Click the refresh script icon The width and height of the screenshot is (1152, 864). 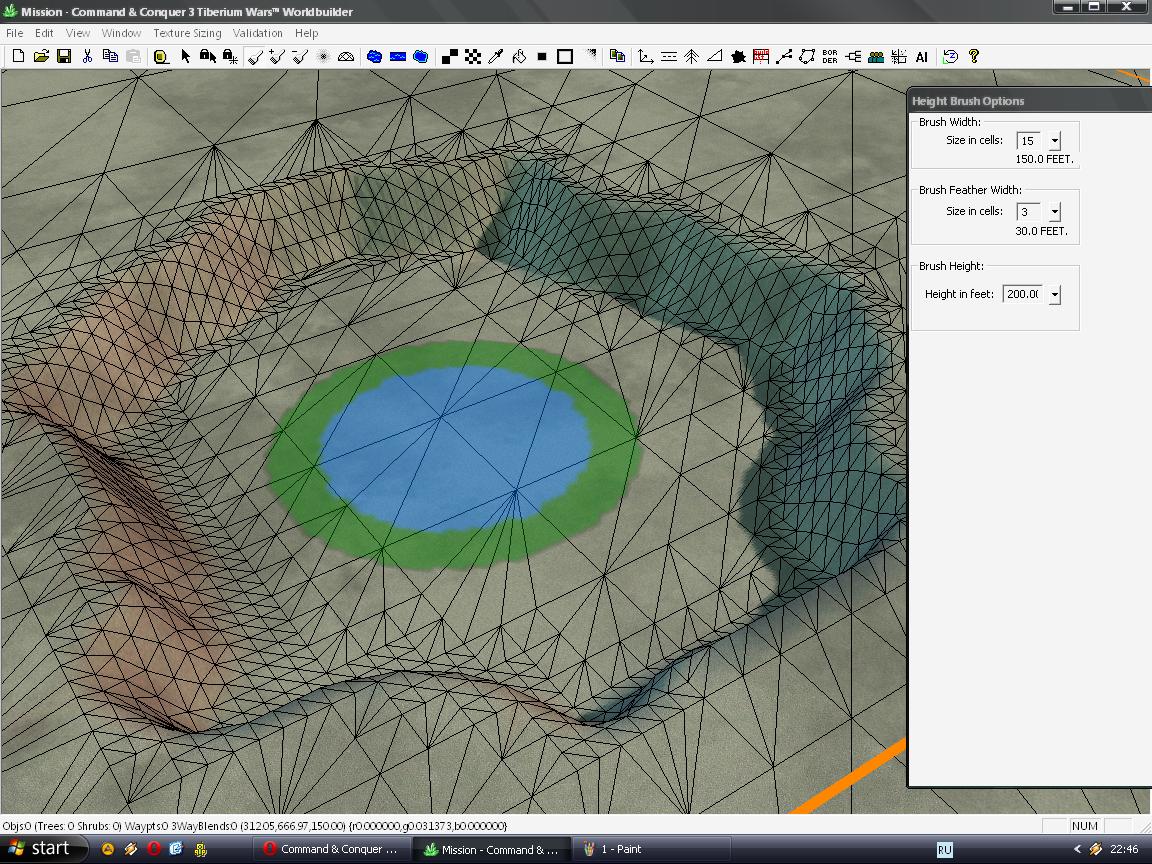(951, 57)
